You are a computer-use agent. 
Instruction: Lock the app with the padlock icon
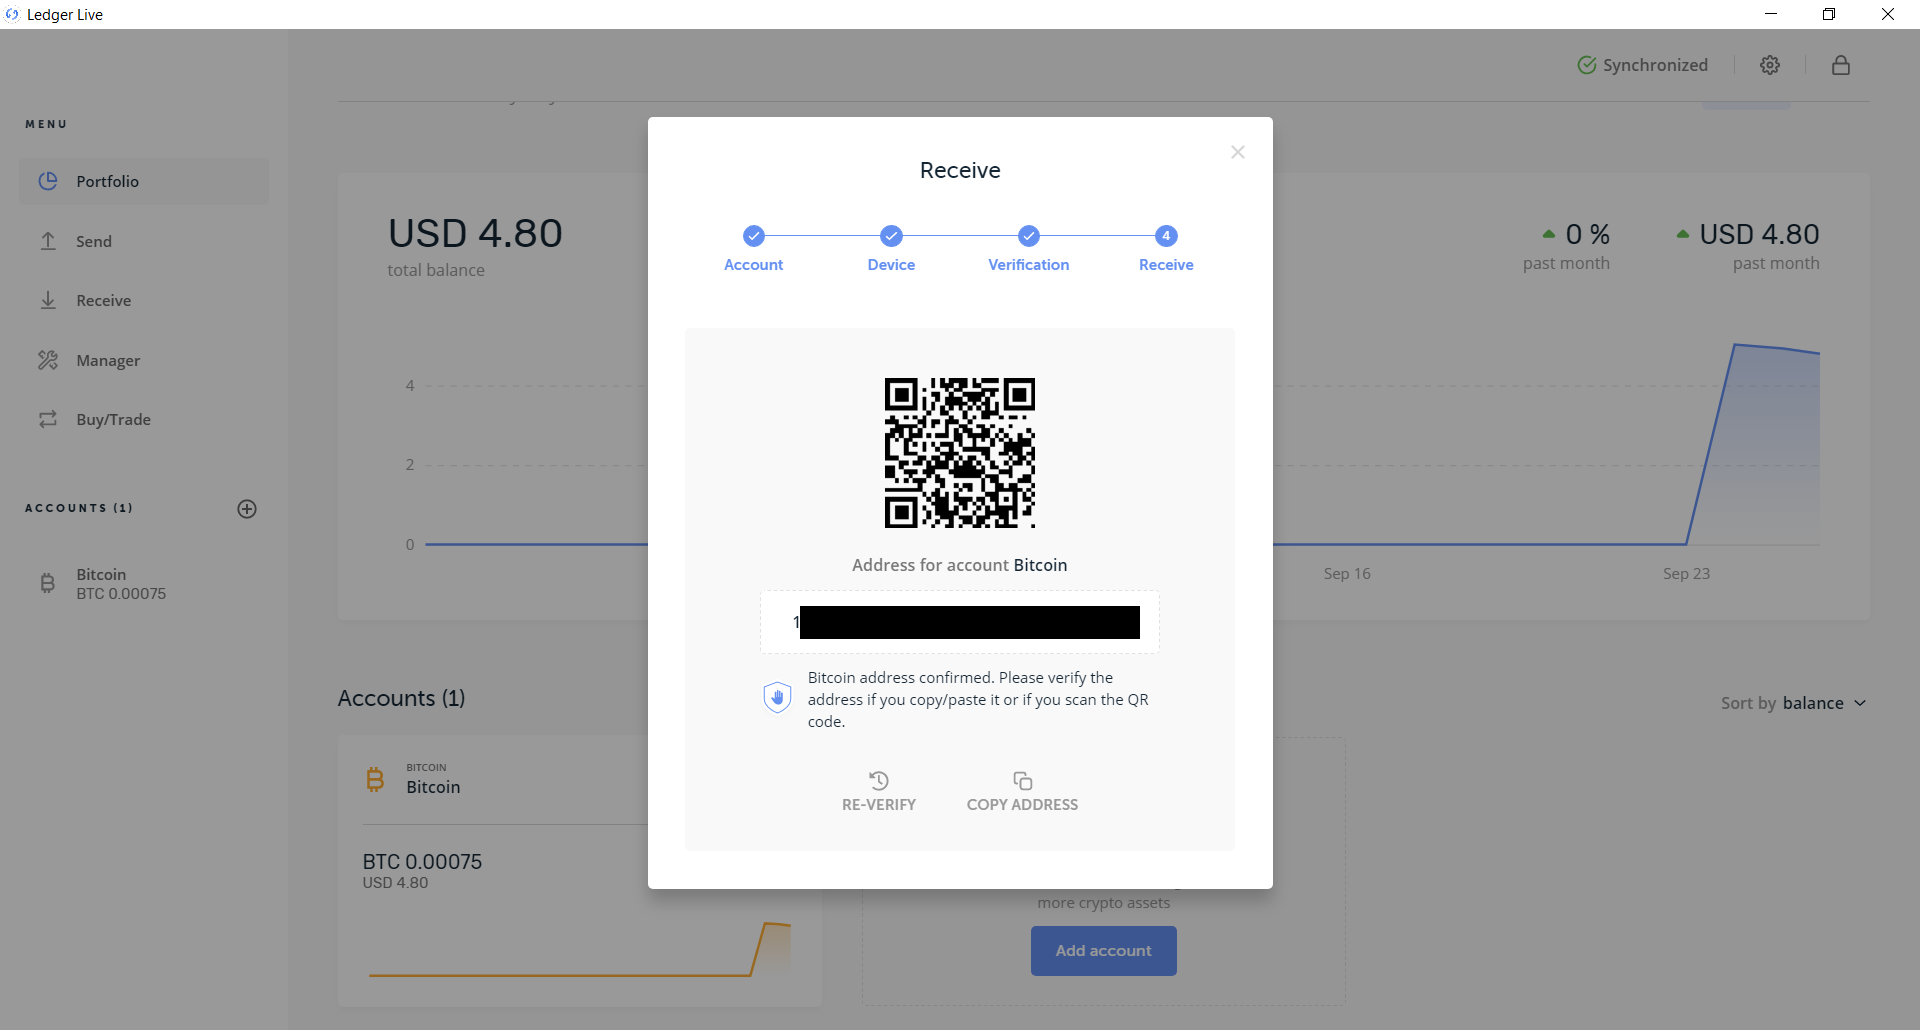point(1841,65)
